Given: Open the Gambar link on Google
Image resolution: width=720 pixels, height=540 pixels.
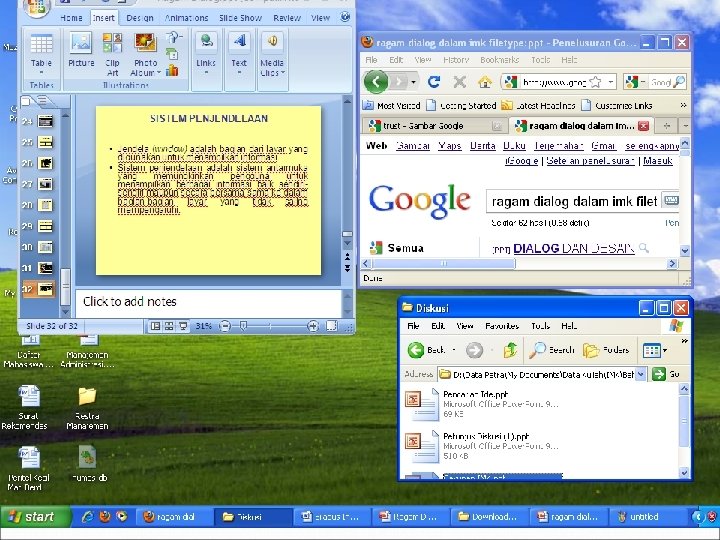Looking at the screenshot, I should click(x=413, y=146).
